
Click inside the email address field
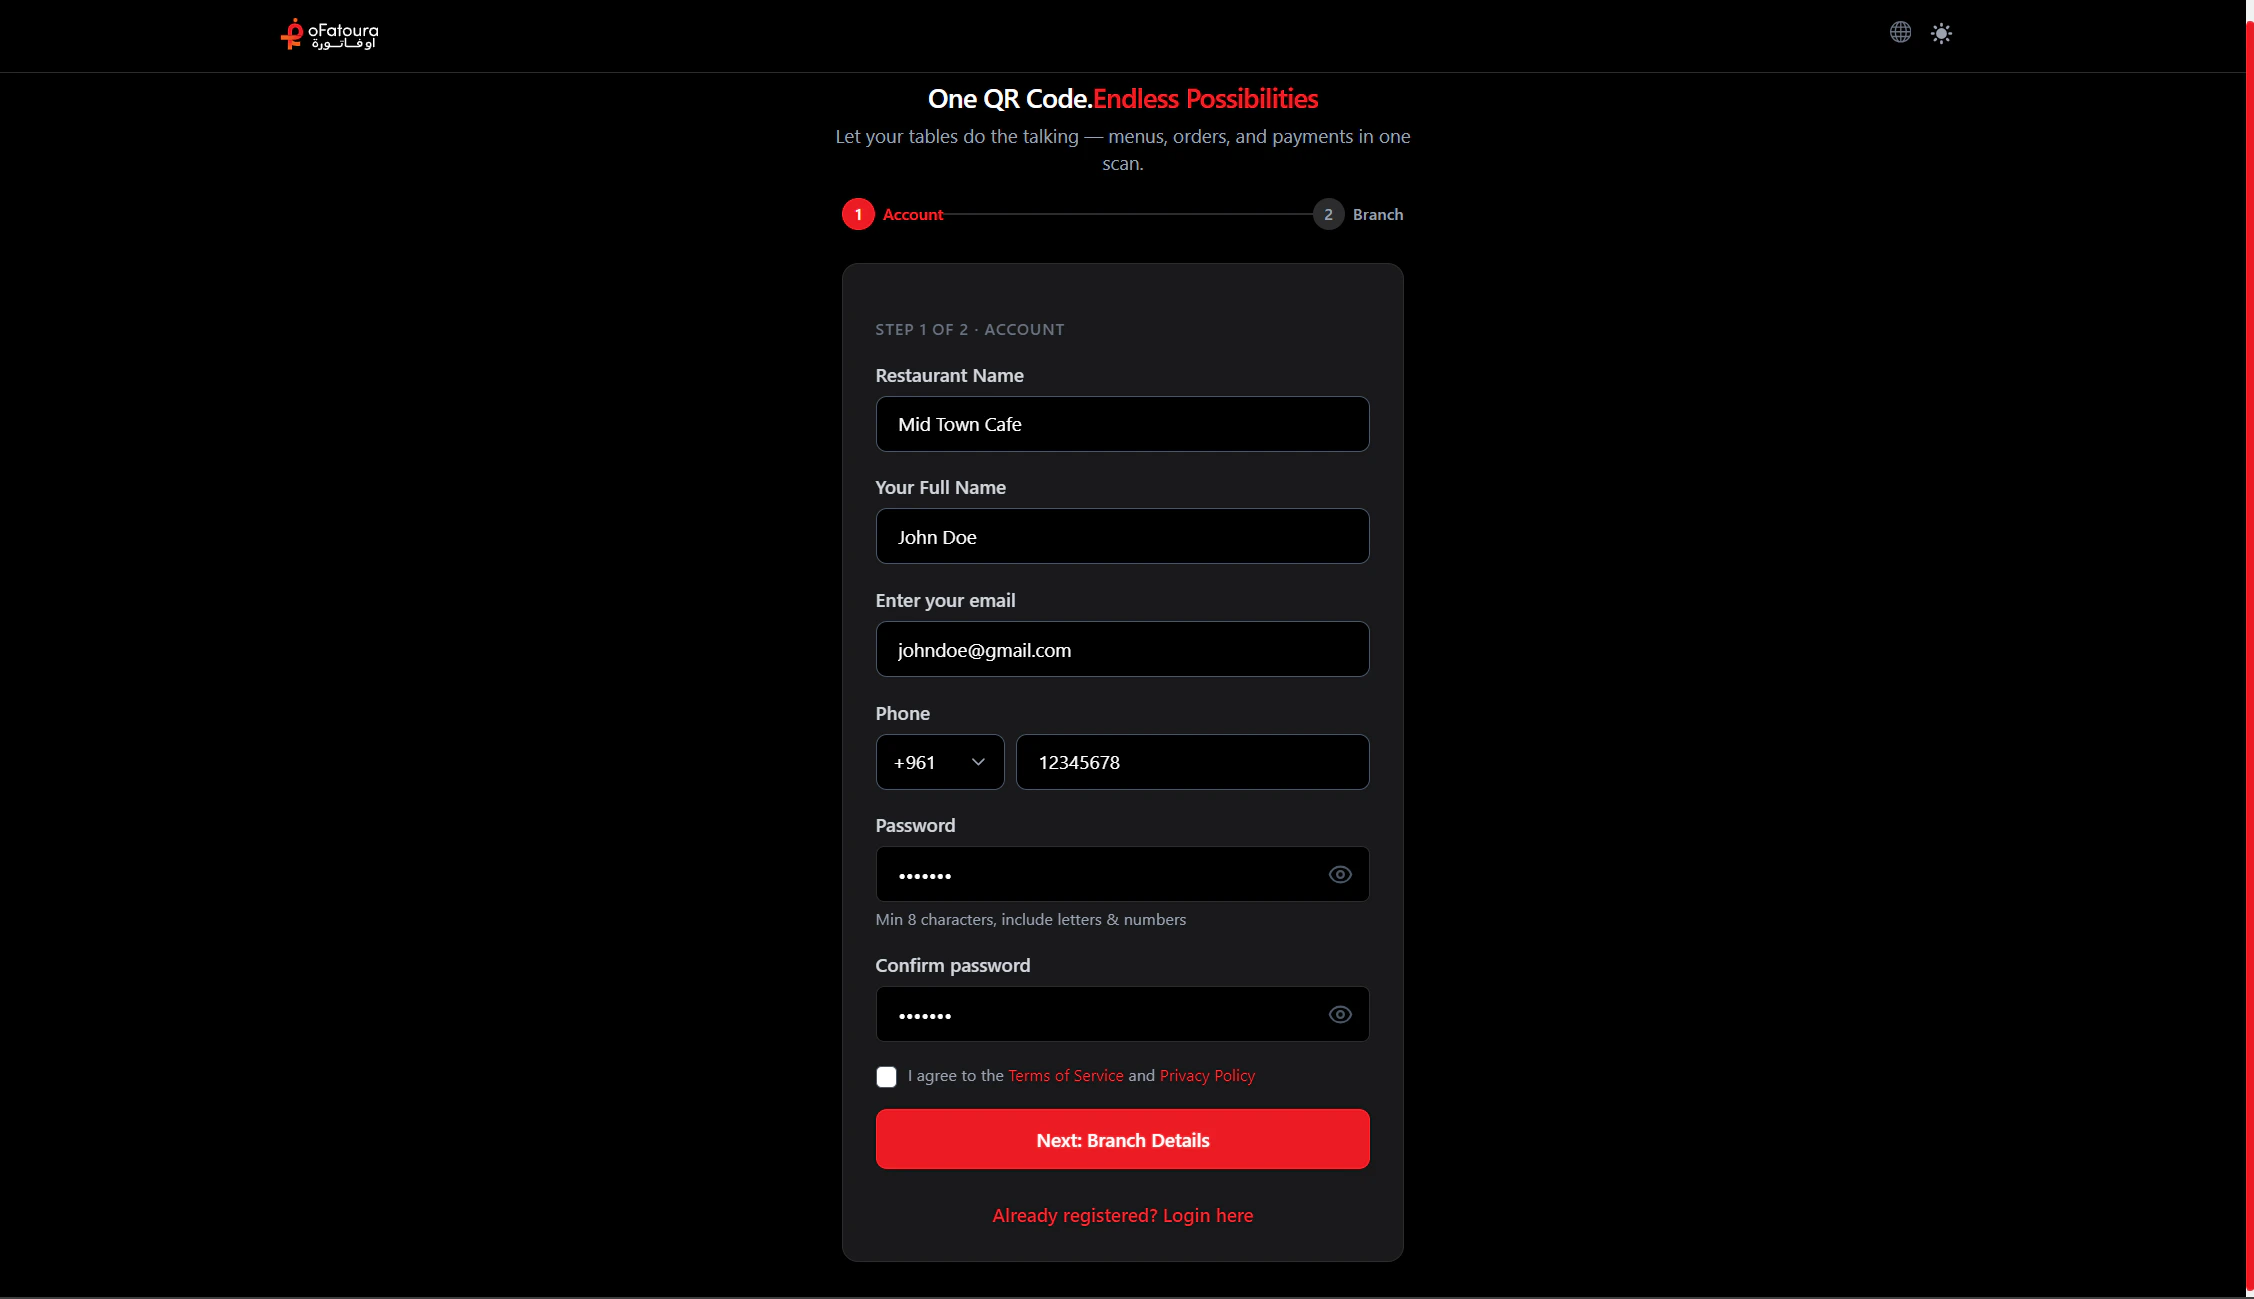coord(1122,649)
